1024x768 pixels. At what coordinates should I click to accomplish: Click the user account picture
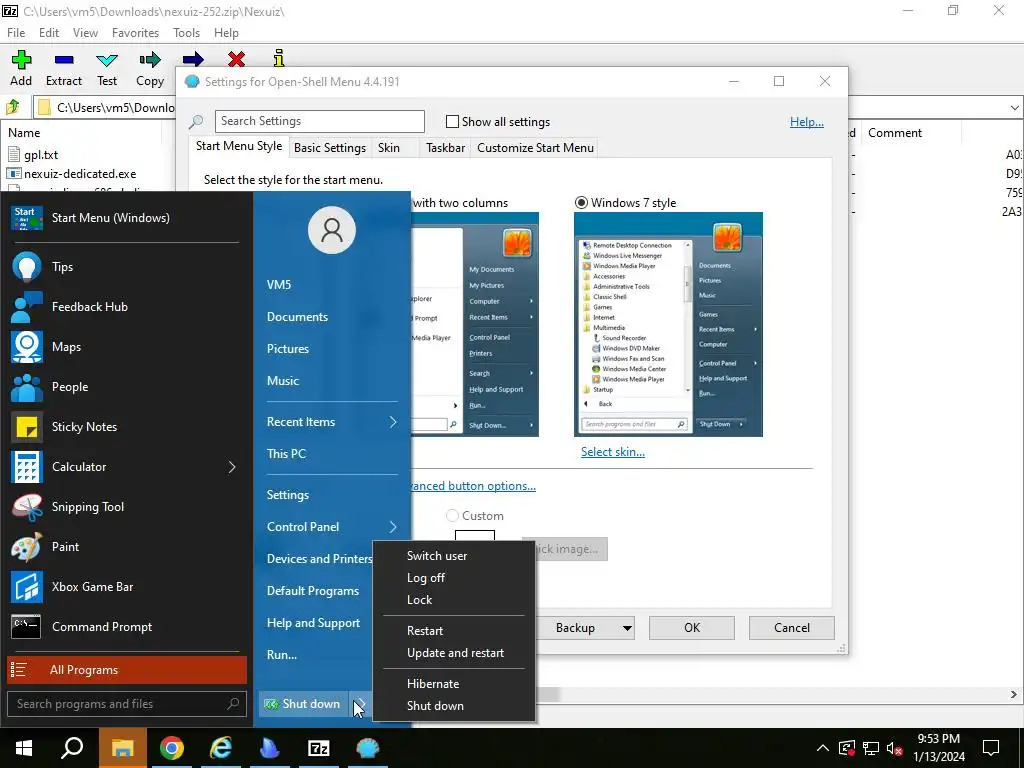tap(332, 230)
